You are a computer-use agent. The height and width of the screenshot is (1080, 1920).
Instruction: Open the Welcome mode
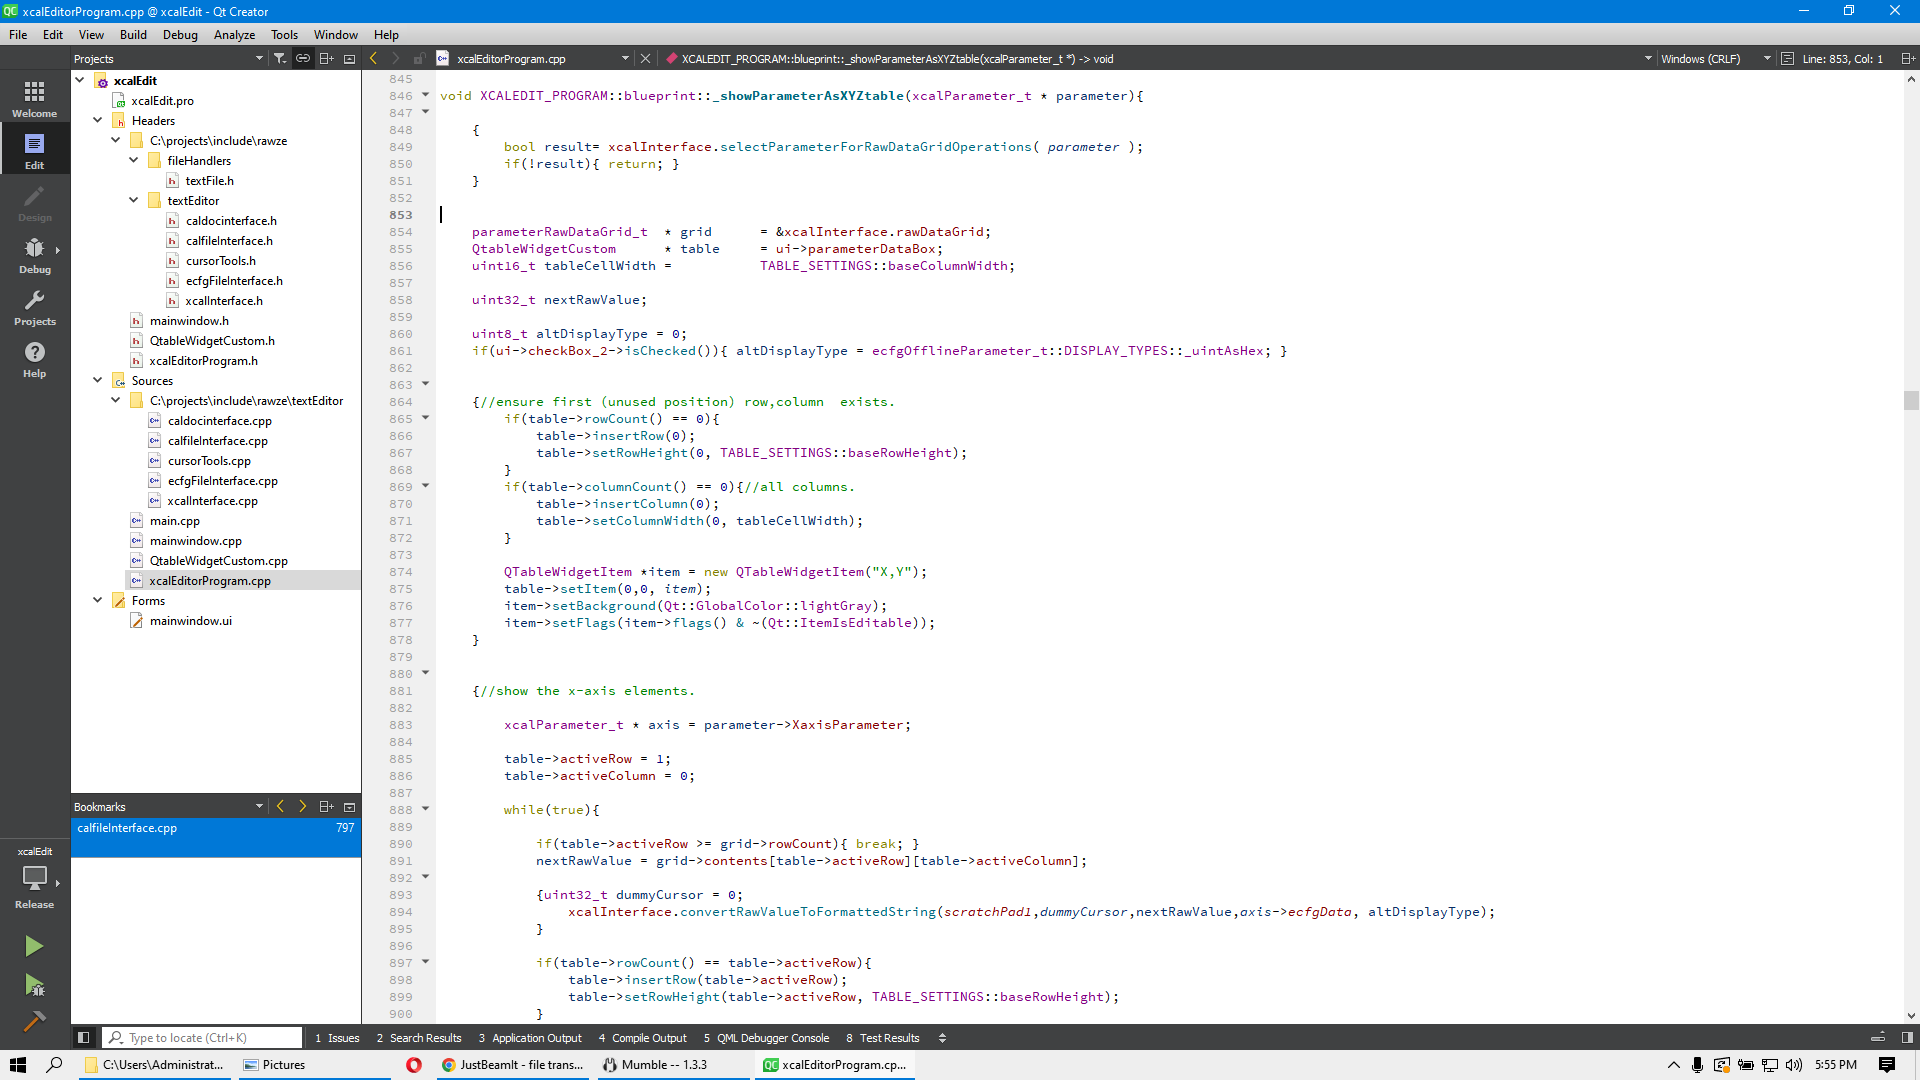point(34,99)
